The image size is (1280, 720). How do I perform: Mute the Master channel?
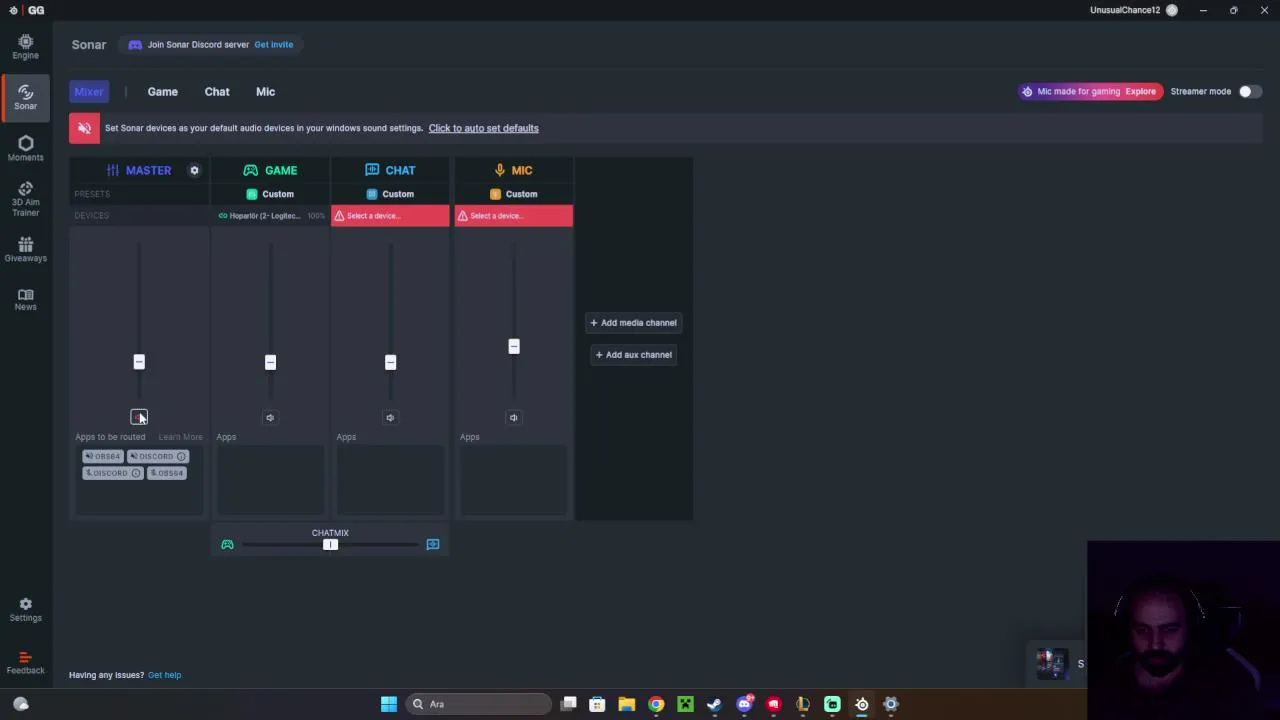139,417
